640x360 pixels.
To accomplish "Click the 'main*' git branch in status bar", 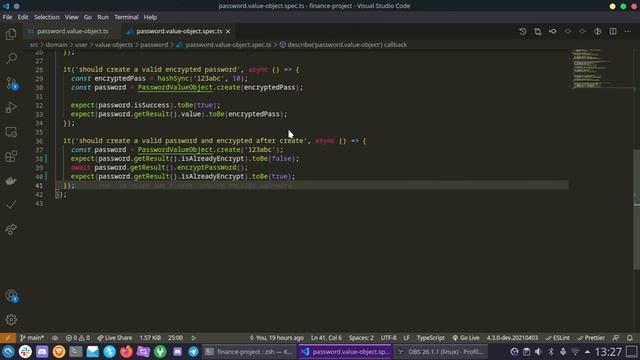I will click(x=32, y=338).
